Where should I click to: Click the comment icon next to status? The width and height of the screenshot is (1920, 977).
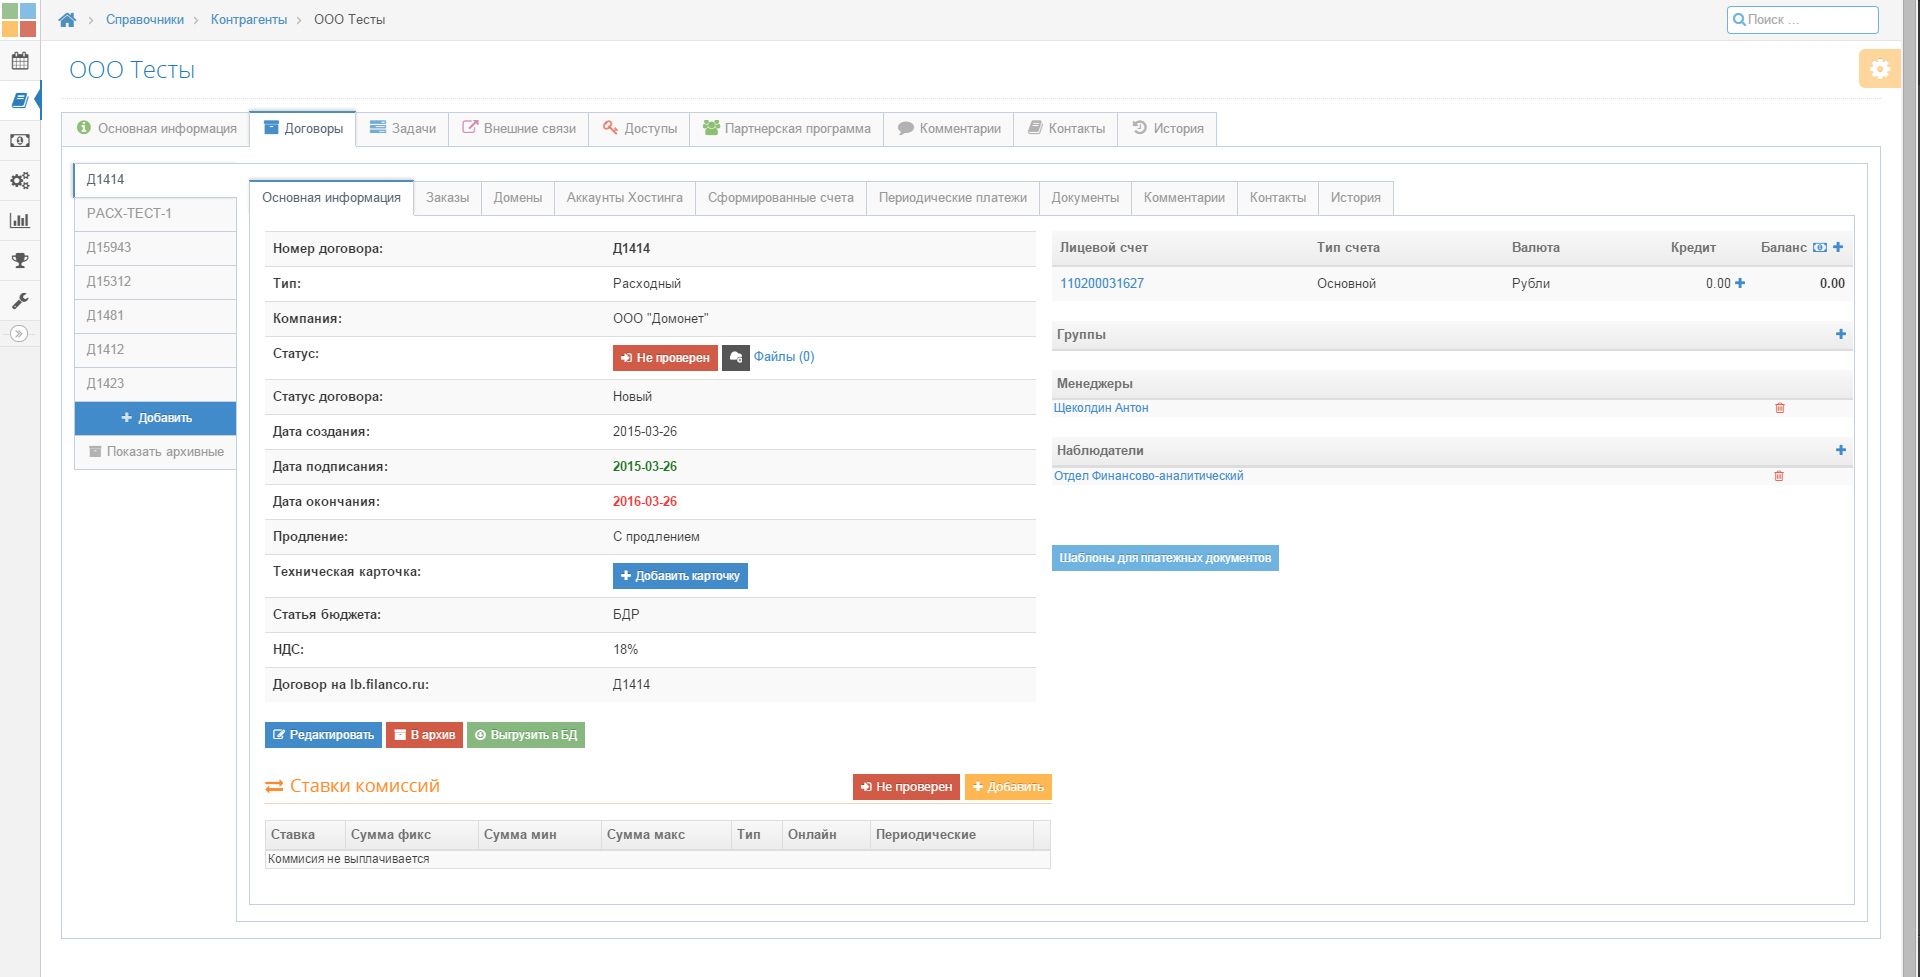[x=736, y=358]
